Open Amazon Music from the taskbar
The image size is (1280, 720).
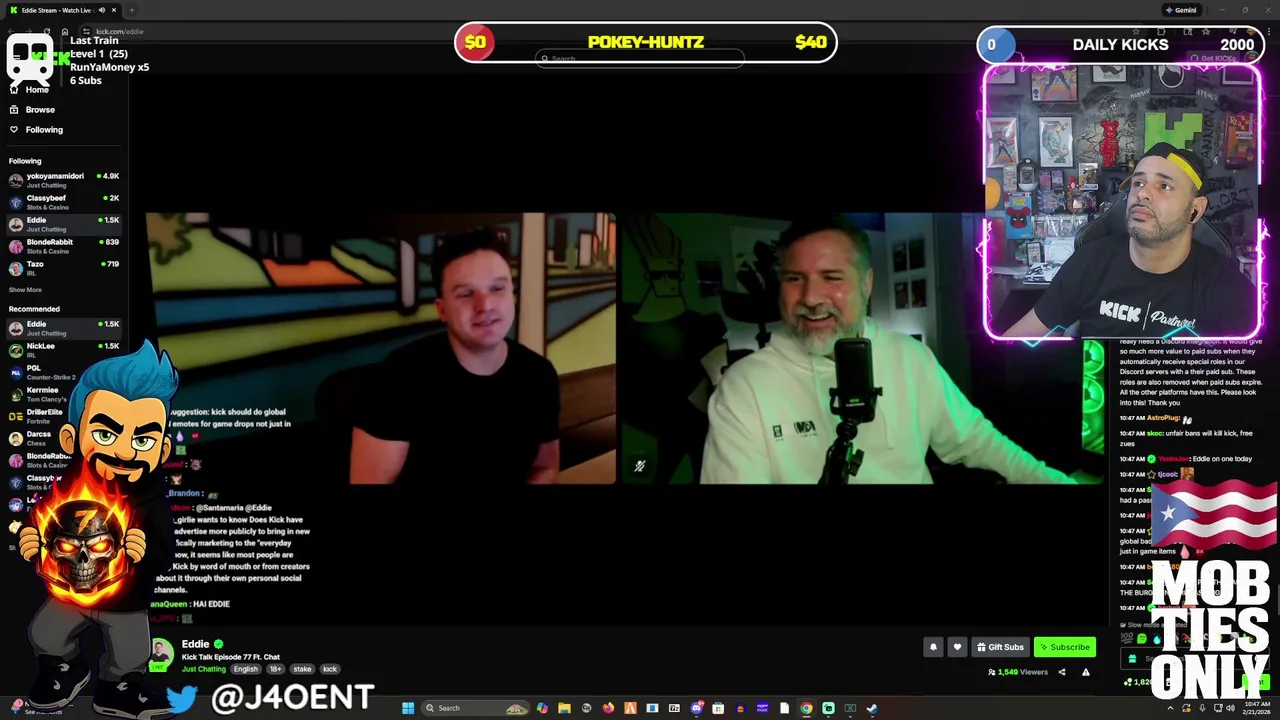pos(762,708)
